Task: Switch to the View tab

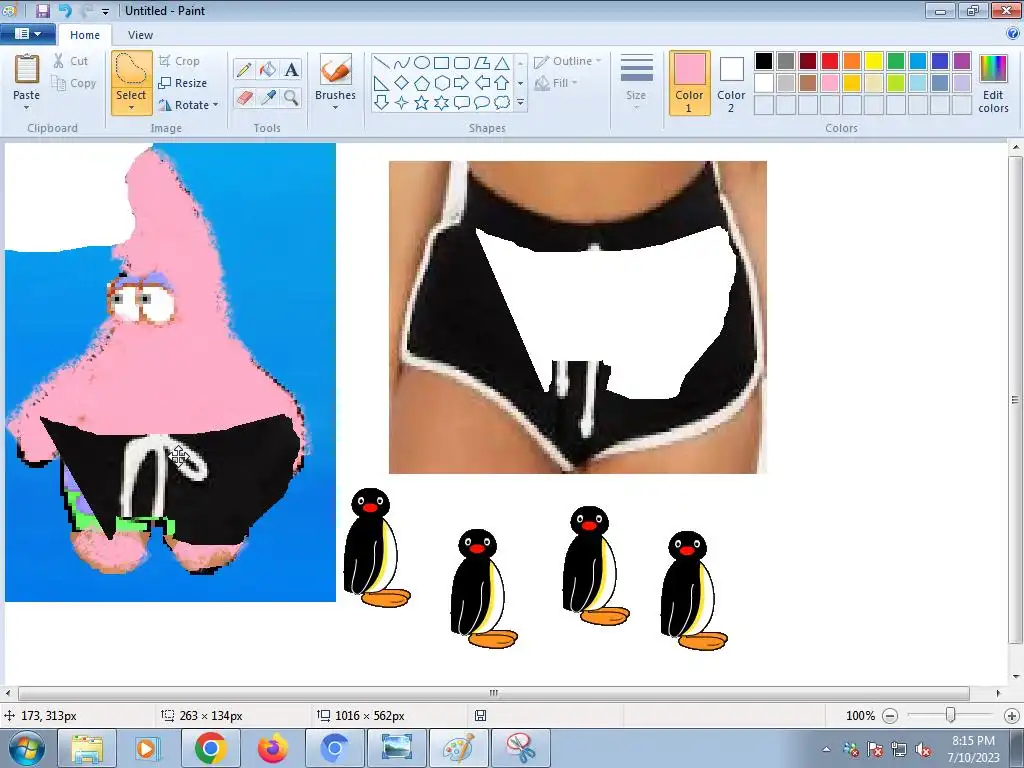Action: (x=140, y=35)
